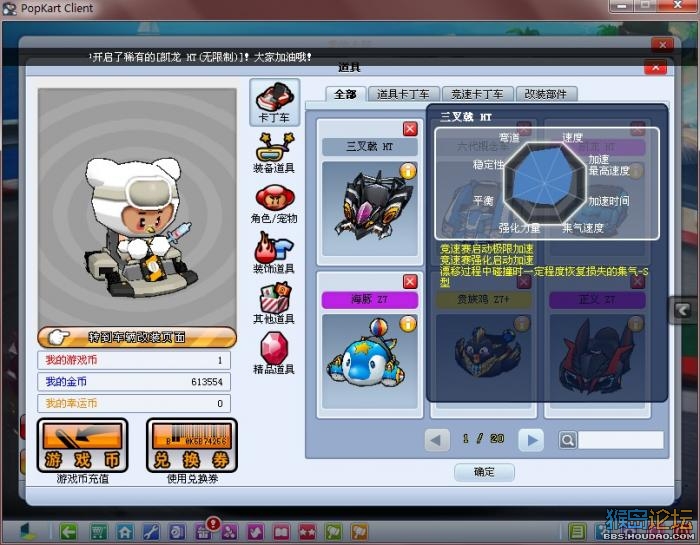
Task: Select the 三叉戟 HT kart thumbnail
Action: [x=370, y=209]
